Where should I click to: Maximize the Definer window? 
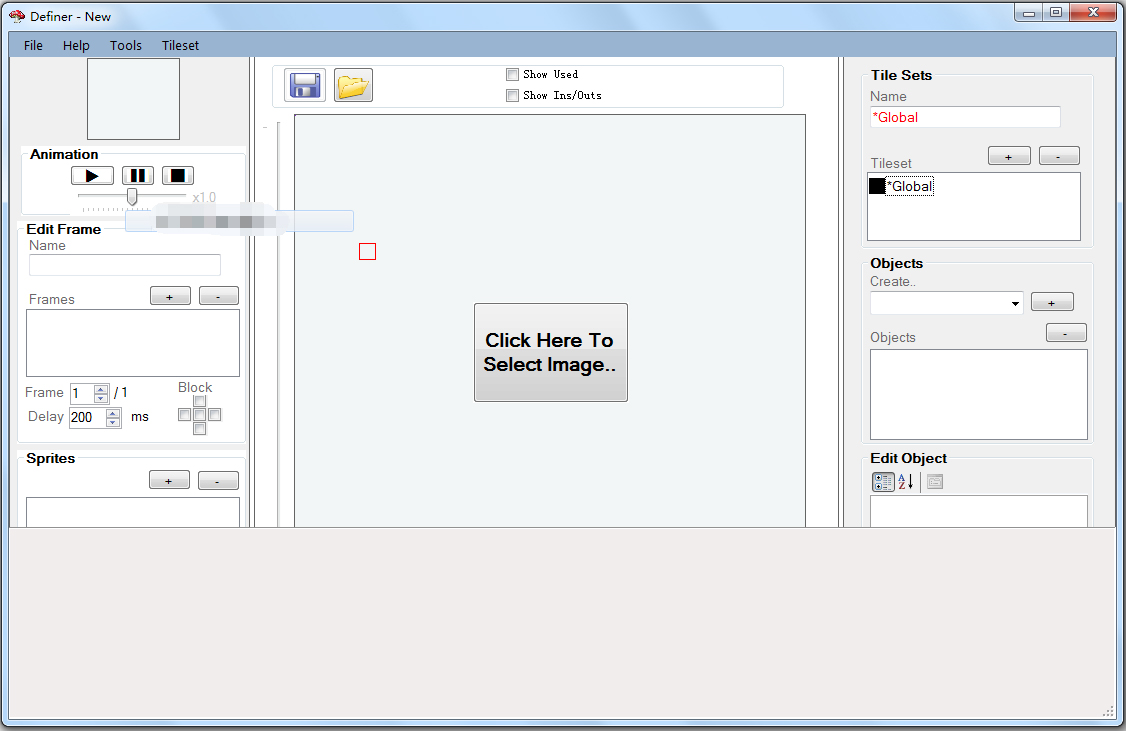click(x=1056, y=12)
